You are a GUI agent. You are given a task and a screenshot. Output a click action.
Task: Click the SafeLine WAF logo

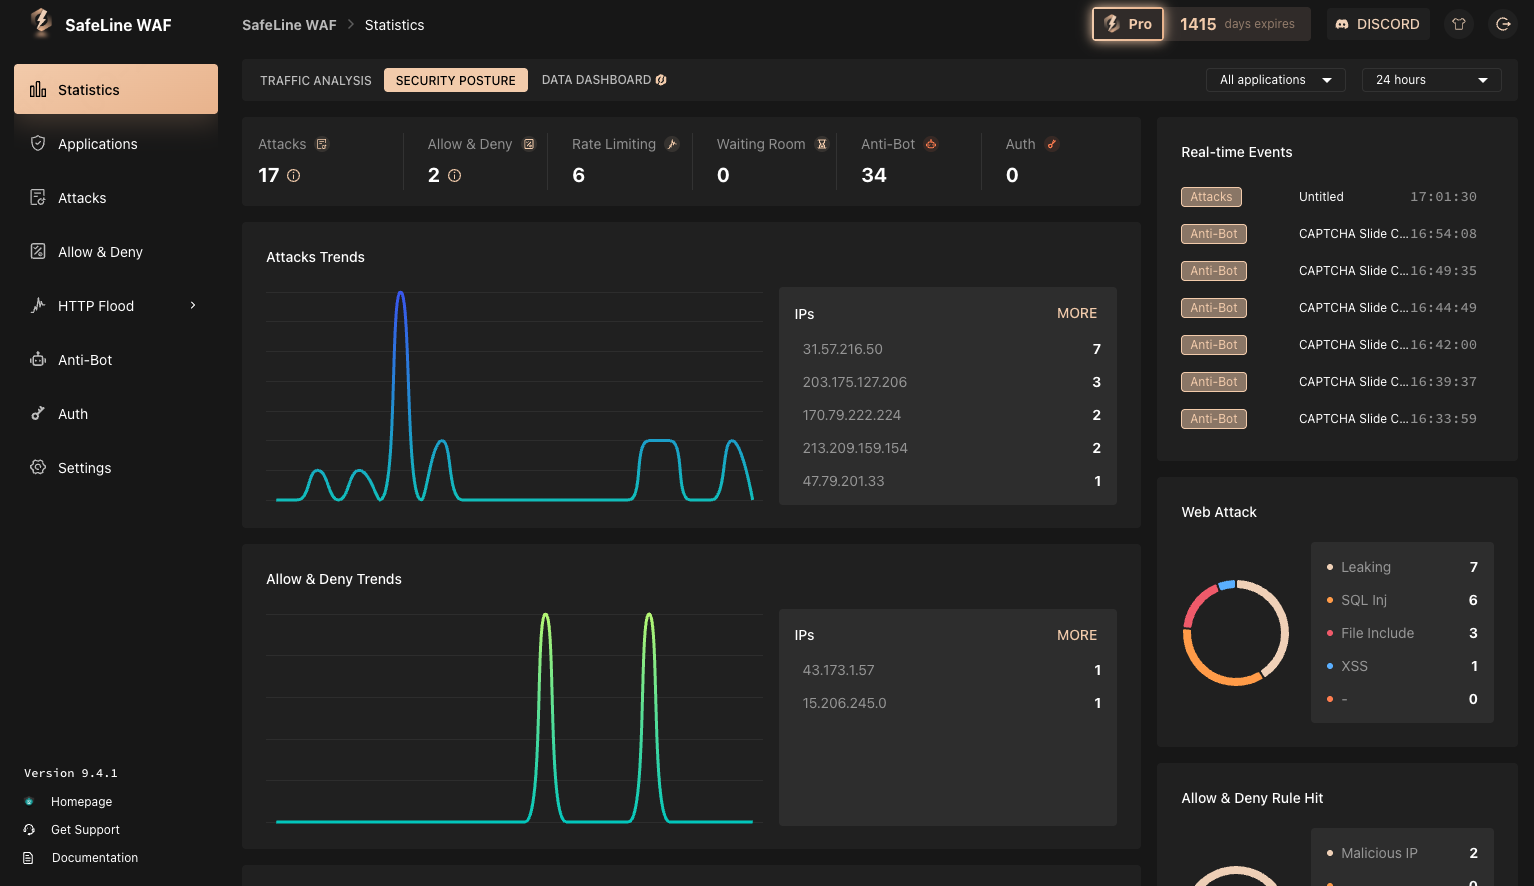[x=41, y=23]
